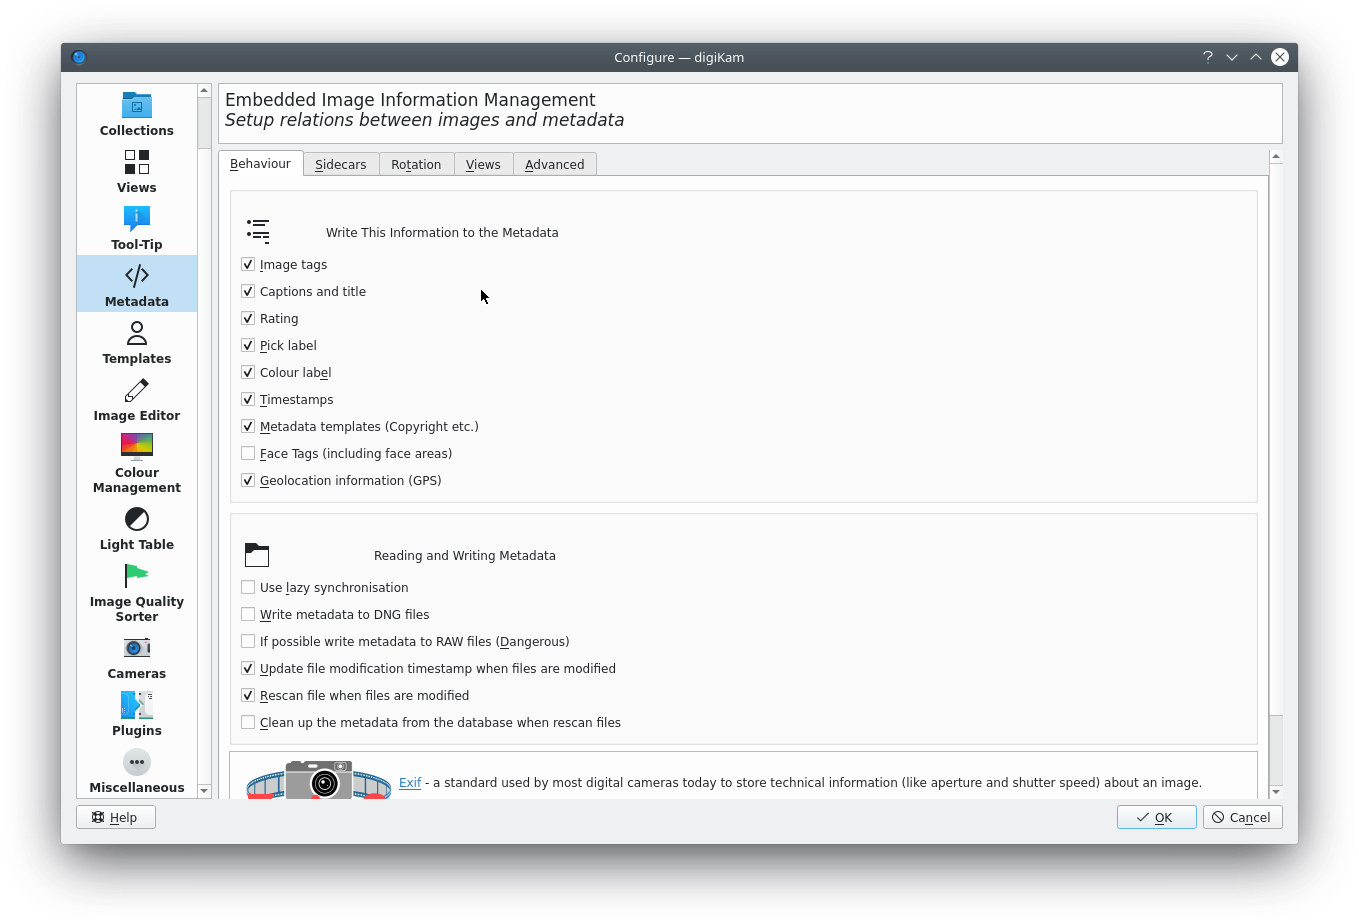
Task: Open the Tool-Tip settings section
Action: point(137,228)
